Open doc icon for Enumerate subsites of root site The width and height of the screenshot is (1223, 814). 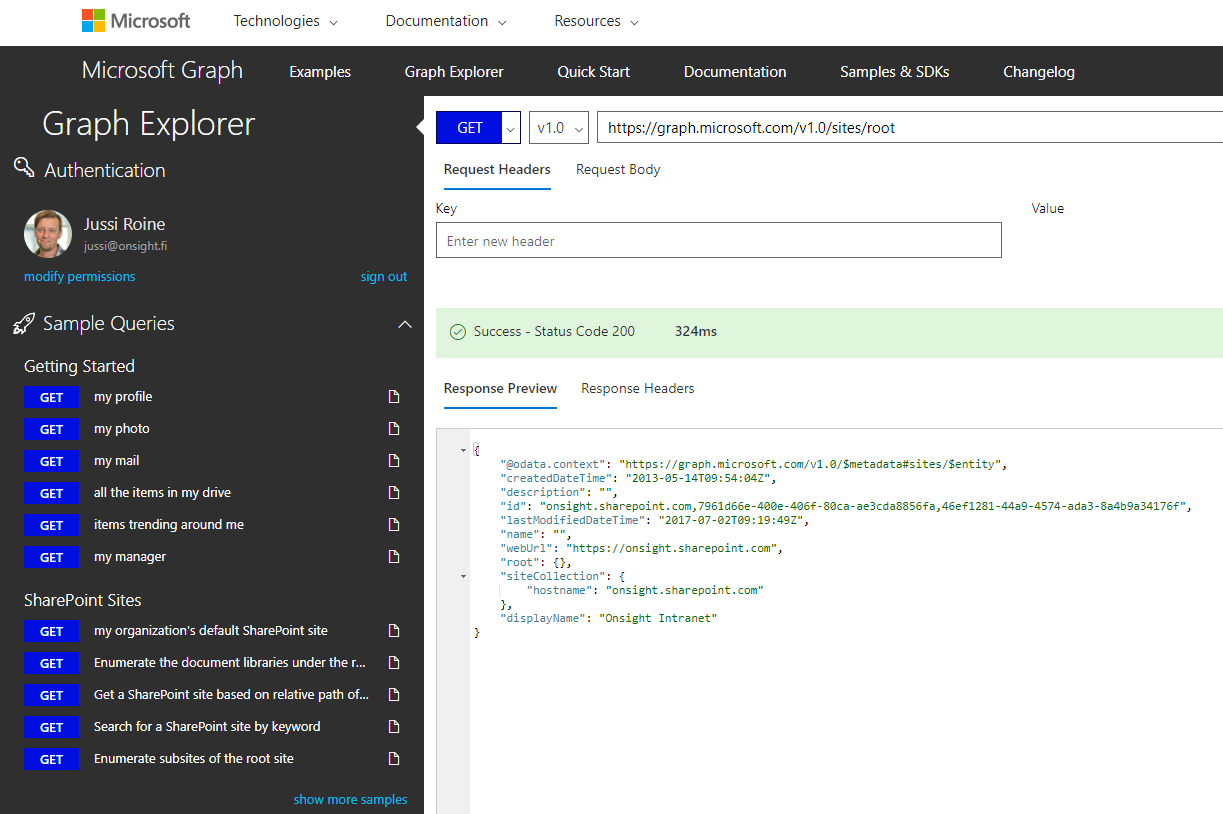pos(394,759)
